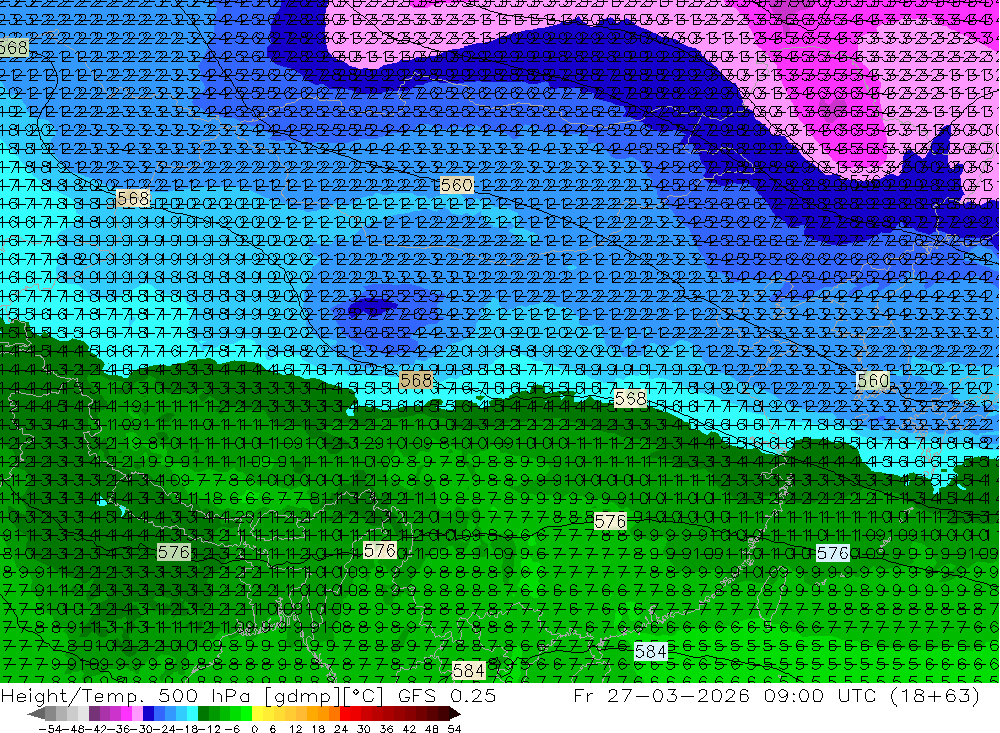Pick the darkest green swatch in the legend
The height and width of the screenshot is (733, 1000).
pos(203,714)
